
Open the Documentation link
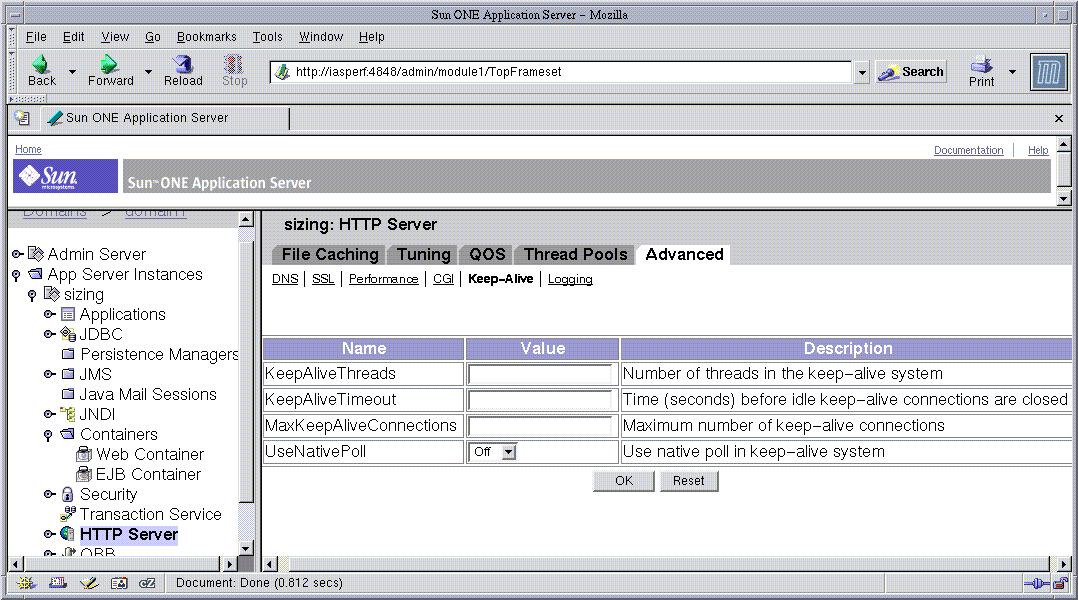[968, 150]
